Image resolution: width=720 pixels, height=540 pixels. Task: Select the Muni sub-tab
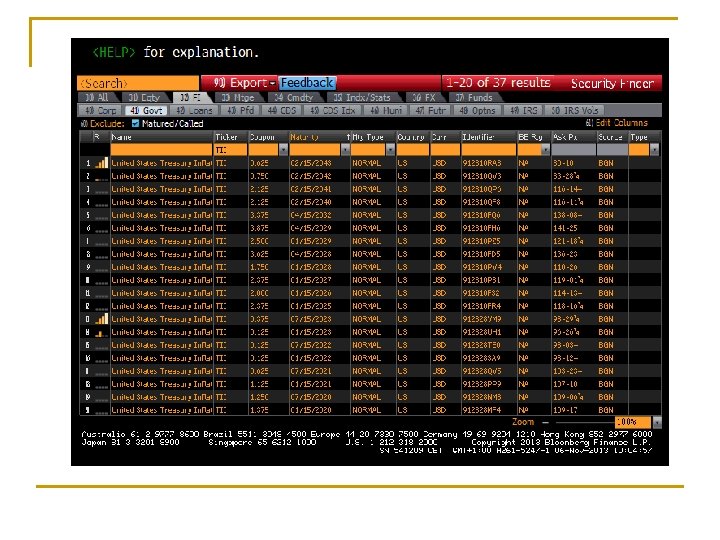(386, 111)
